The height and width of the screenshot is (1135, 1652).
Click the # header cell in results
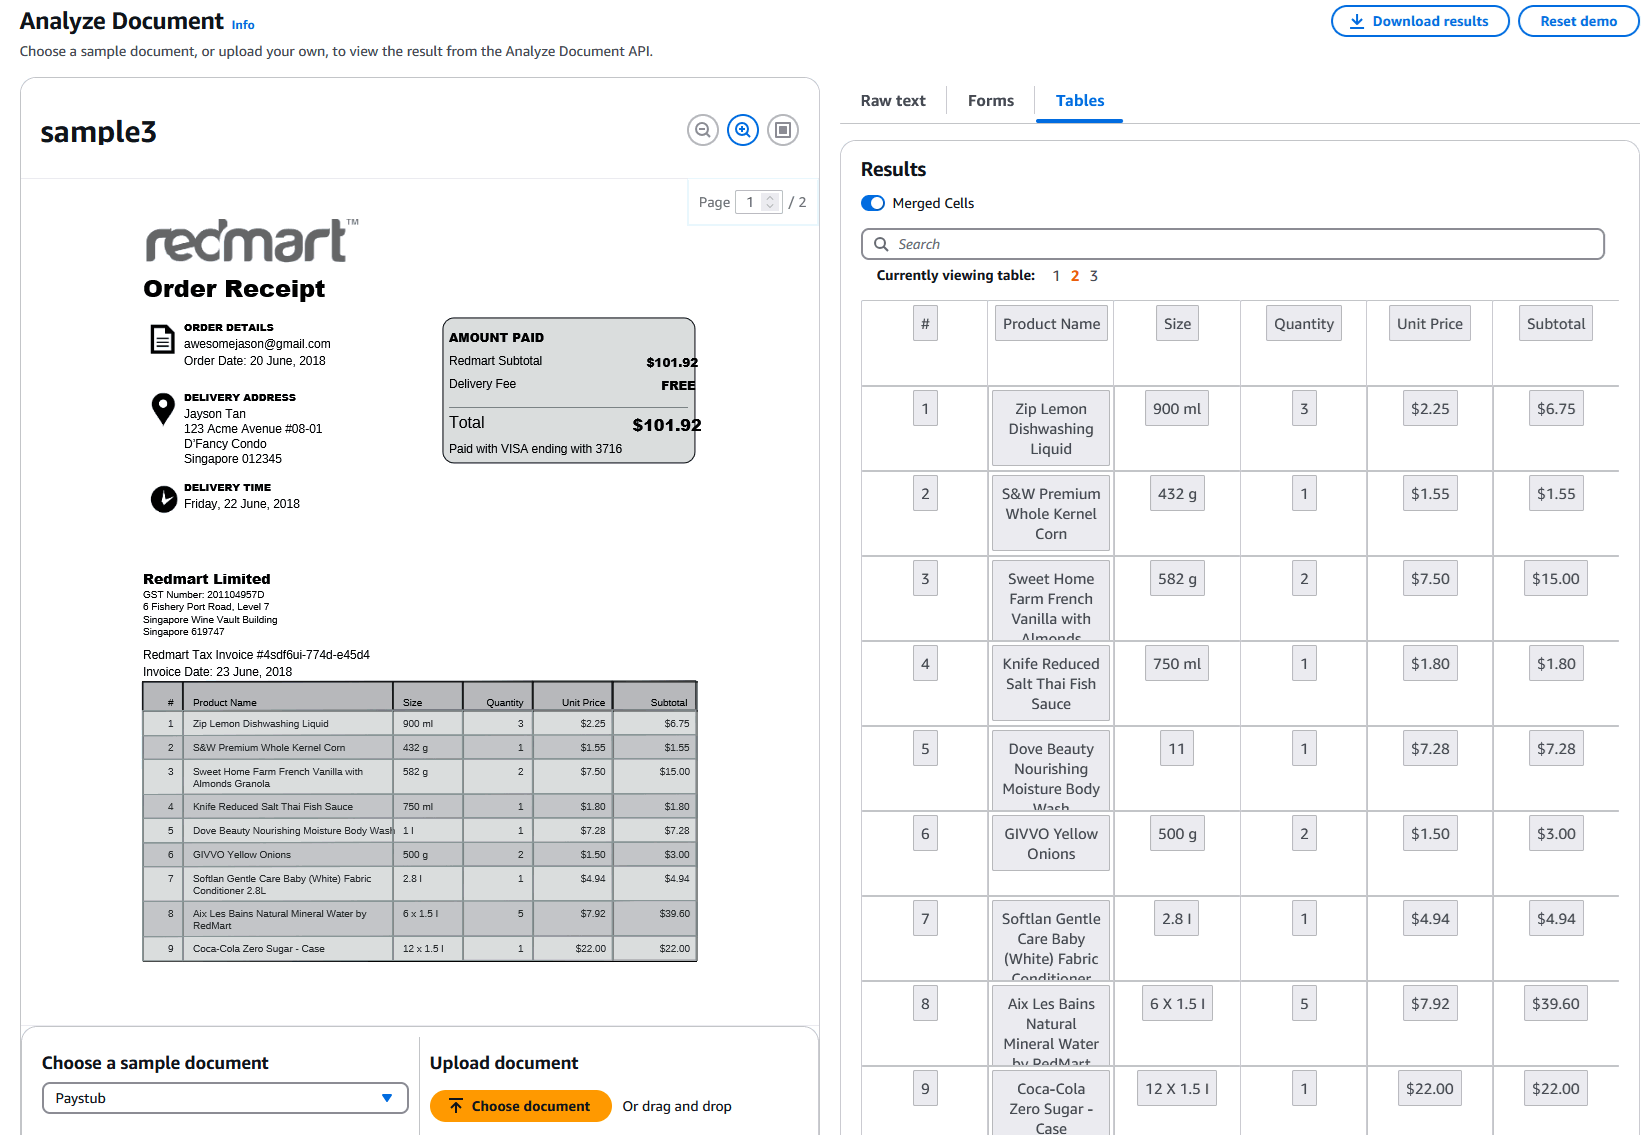(x=925, y=324)
